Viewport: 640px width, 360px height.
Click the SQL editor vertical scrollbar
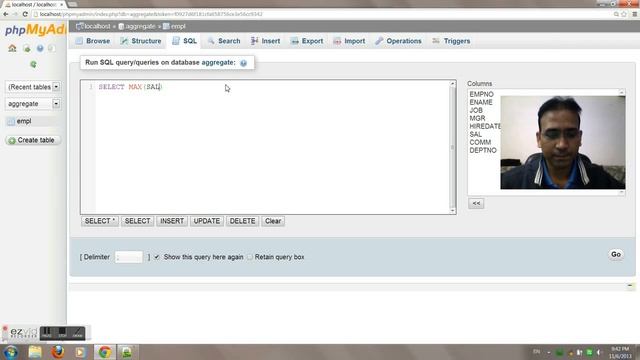click(x=453, y=147)
